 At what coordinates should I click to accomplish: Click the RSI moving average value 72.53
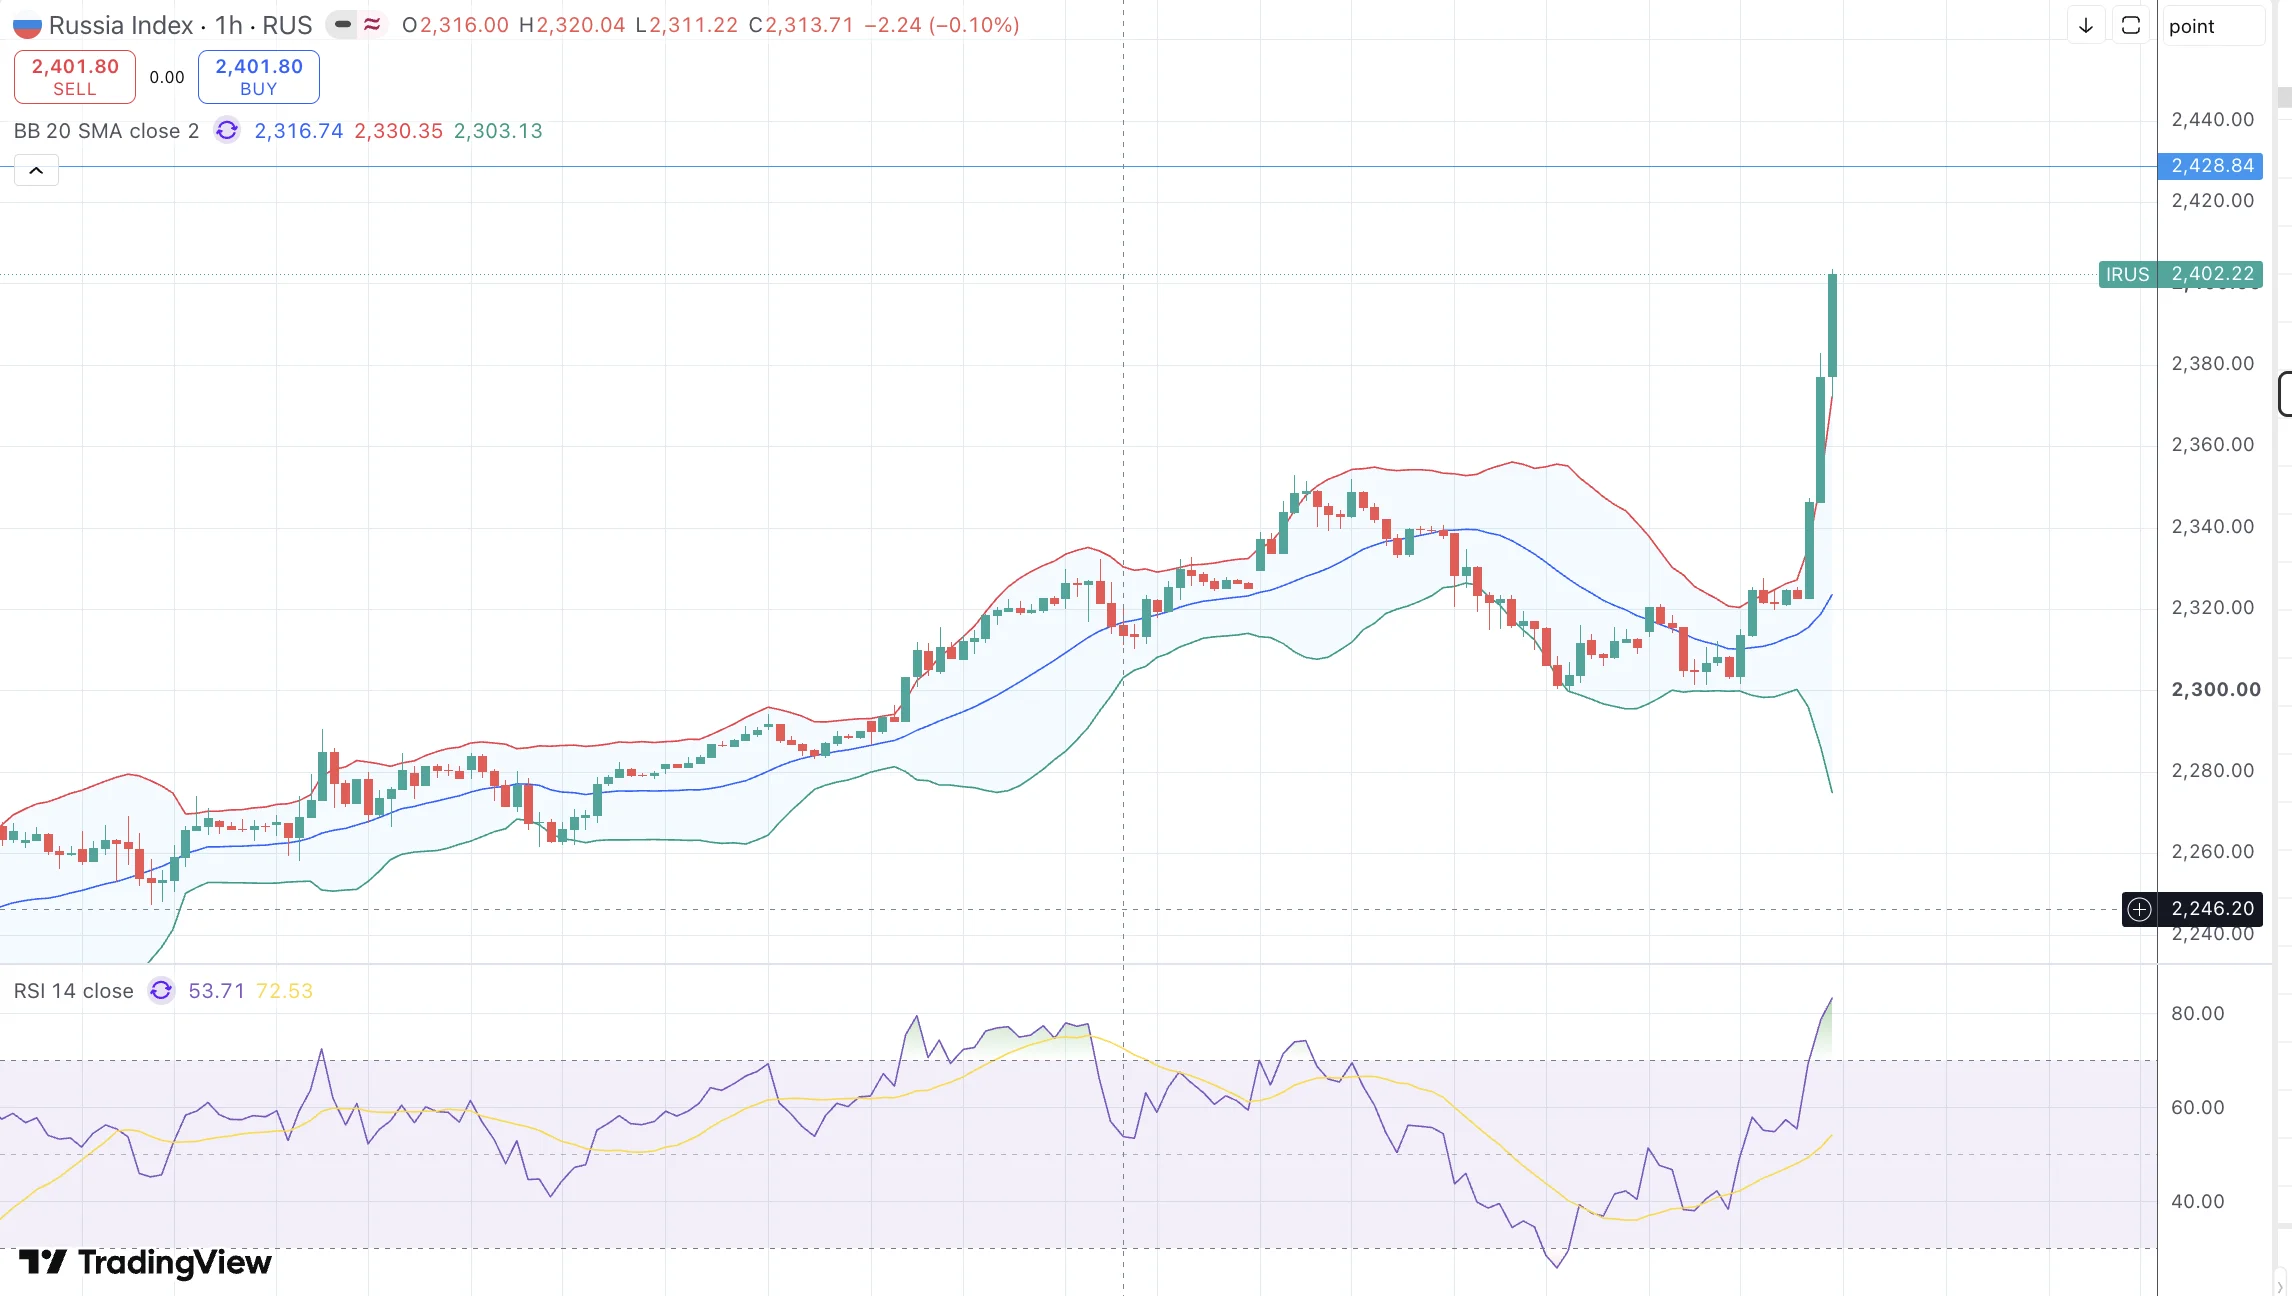coord(284,991)
